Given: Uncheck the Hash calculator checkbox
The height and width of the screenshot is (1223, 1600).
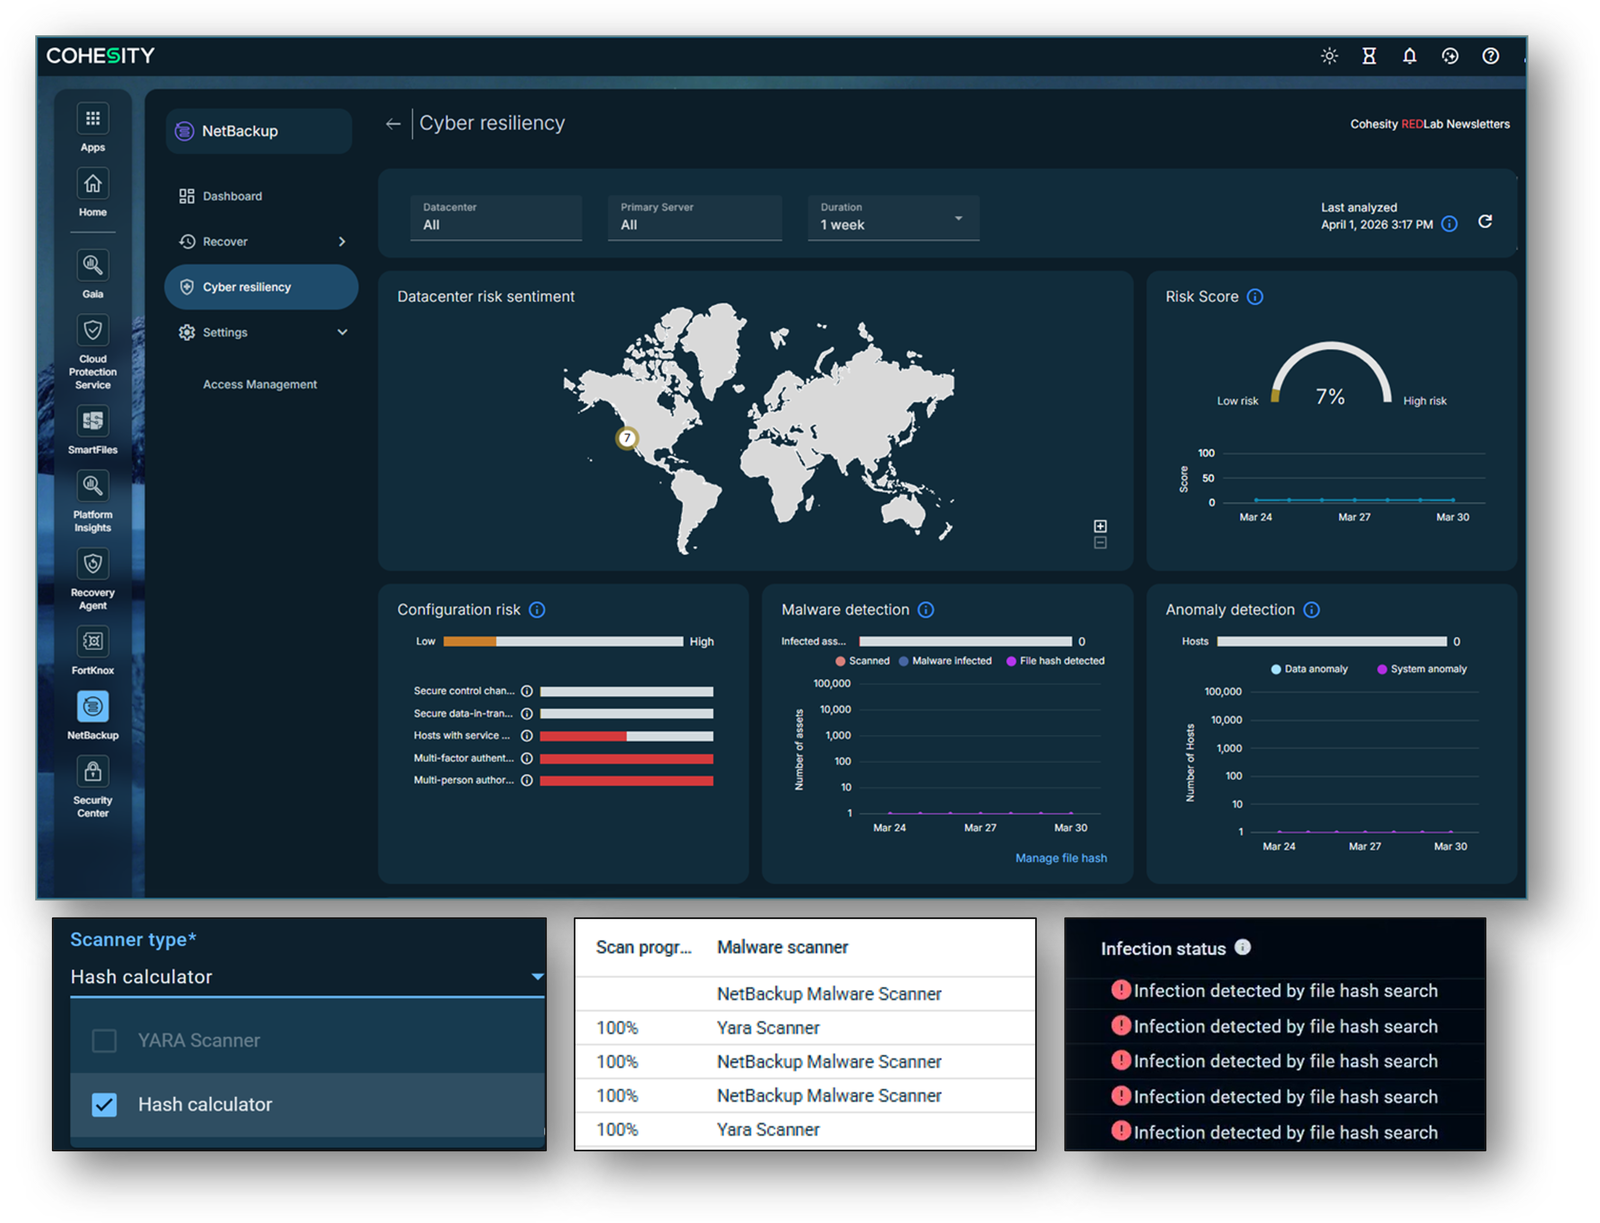Looking at the screenshot, I should click(104, 1105).
